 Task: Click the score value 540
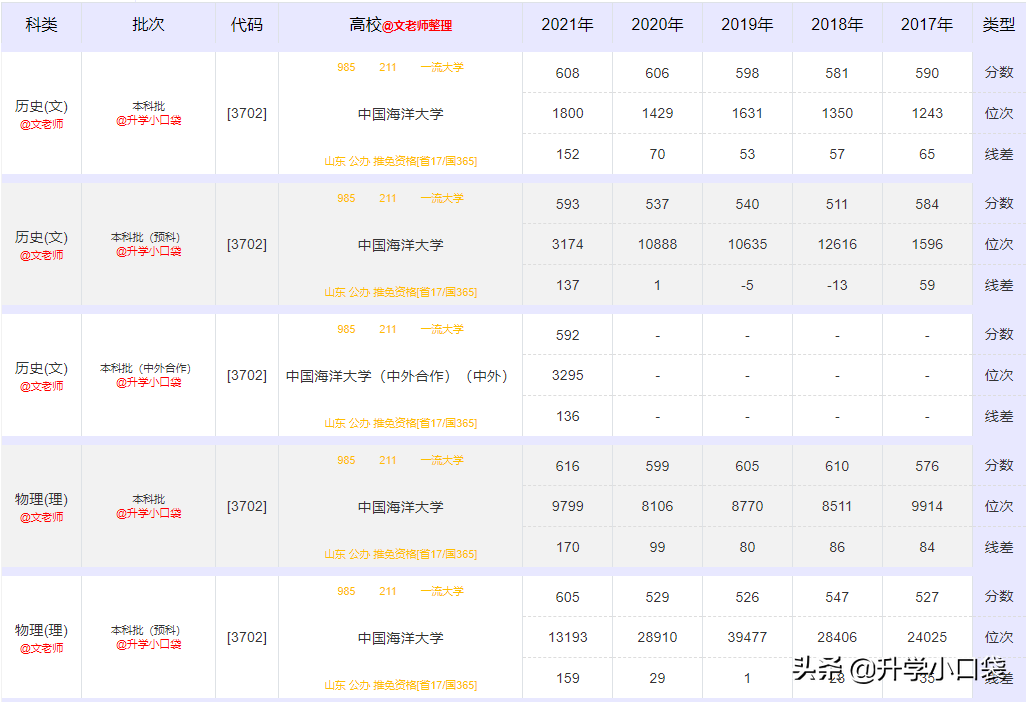[747, 204]
